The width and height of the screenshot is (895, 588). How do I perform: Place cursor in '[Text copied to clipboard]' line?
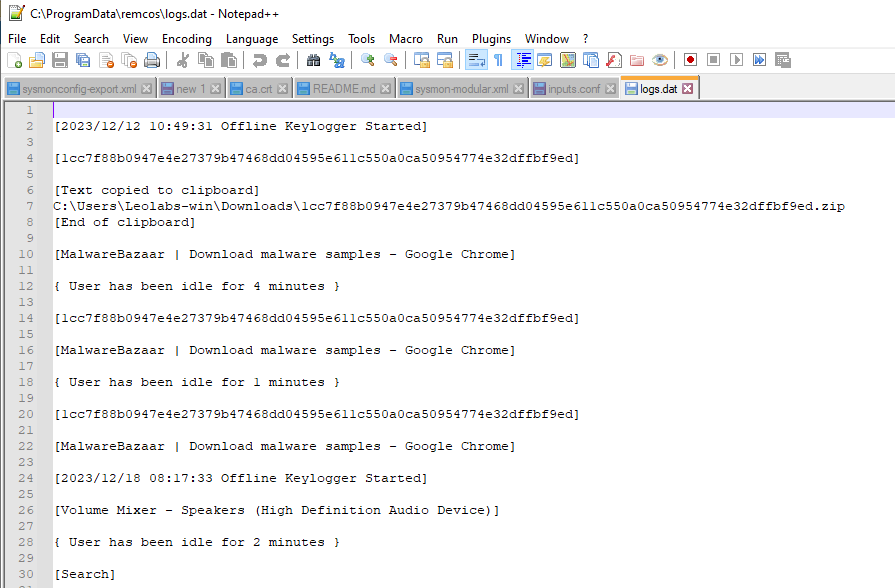click(x=156, y=190)
